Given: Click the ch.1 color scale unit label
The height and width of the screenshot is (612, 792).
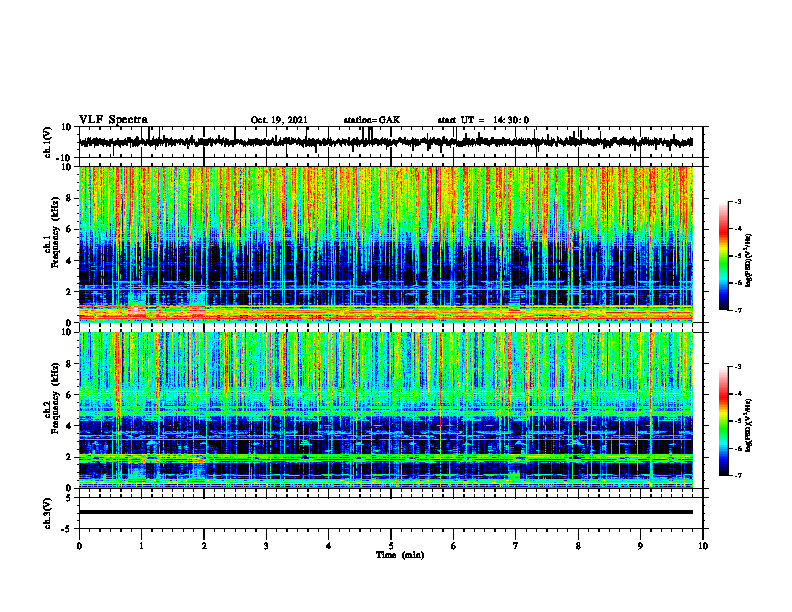Looking at the screenshot, I should pyautogui.click(x=750, y=260).
